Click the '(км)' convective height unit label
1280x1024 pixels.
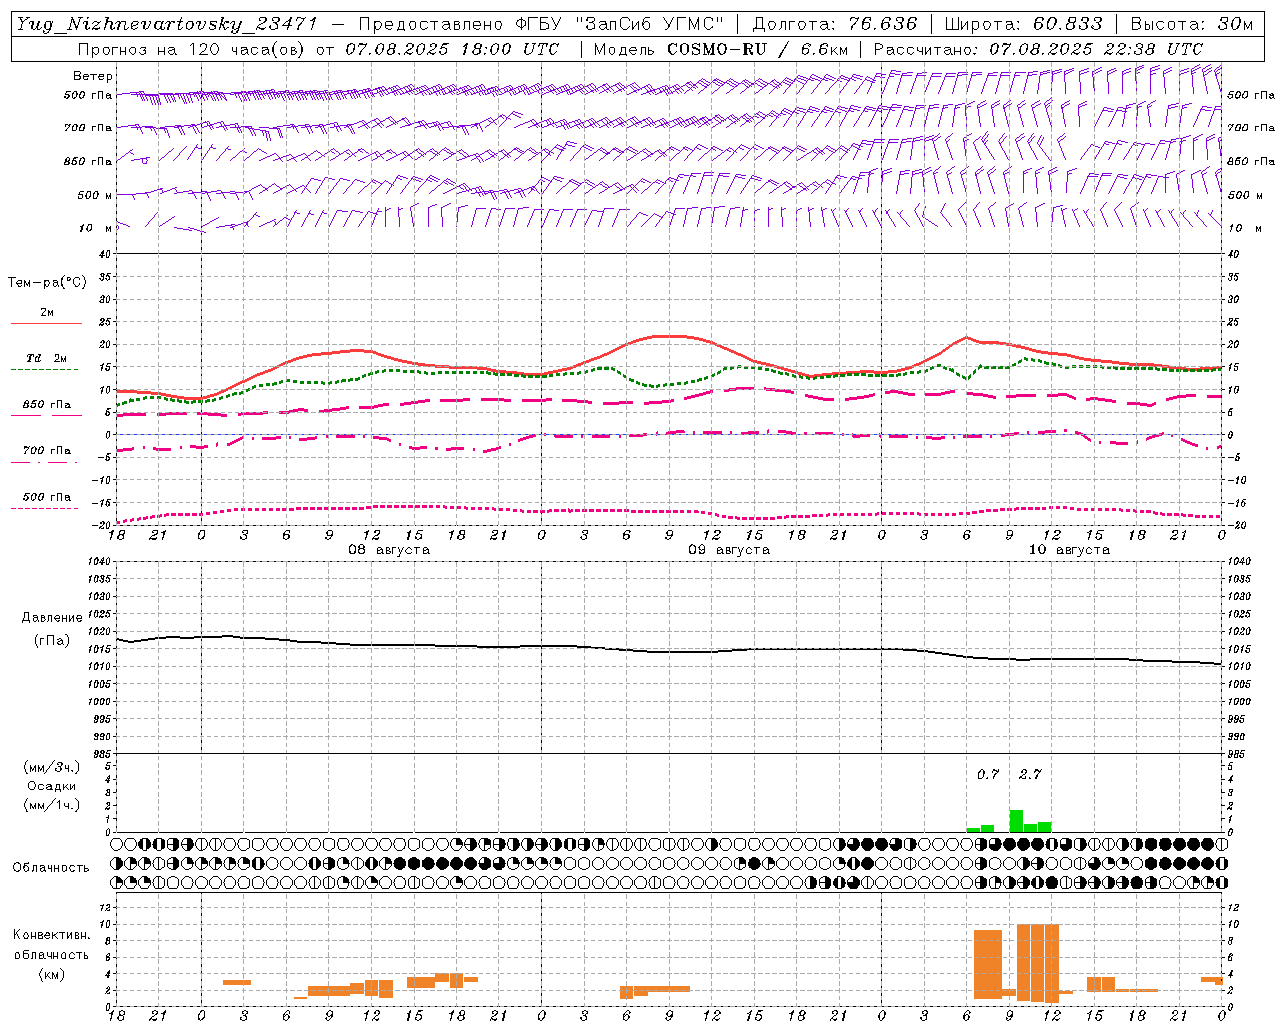(x=51, y=974)
